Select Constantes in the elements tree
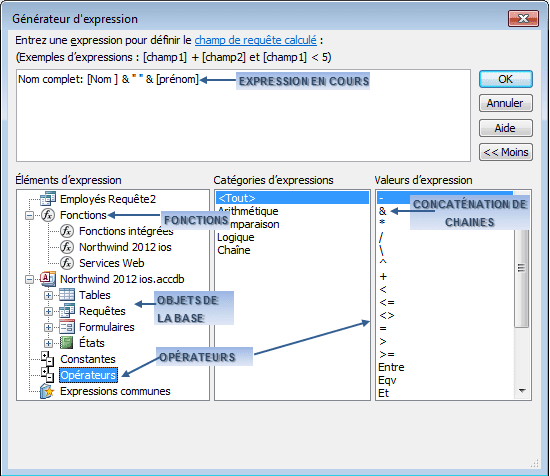 coord(88,359)
